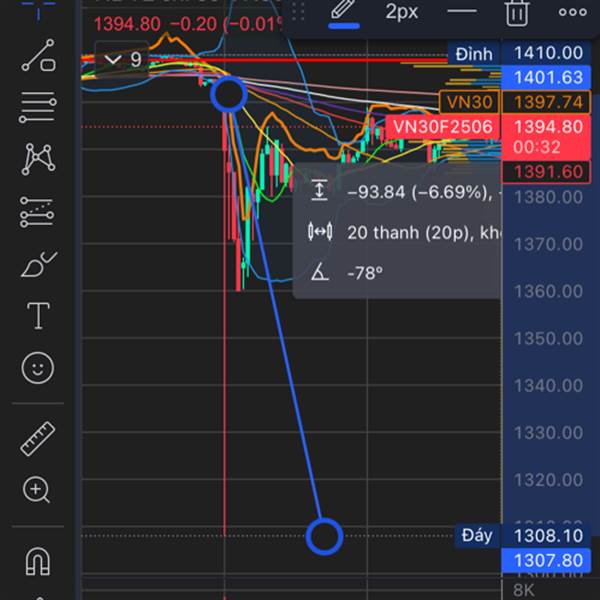Viewport: 600px width, 600px height.
Task: Toggle magnet mode for drawings
Action: (x=38, y=561)
